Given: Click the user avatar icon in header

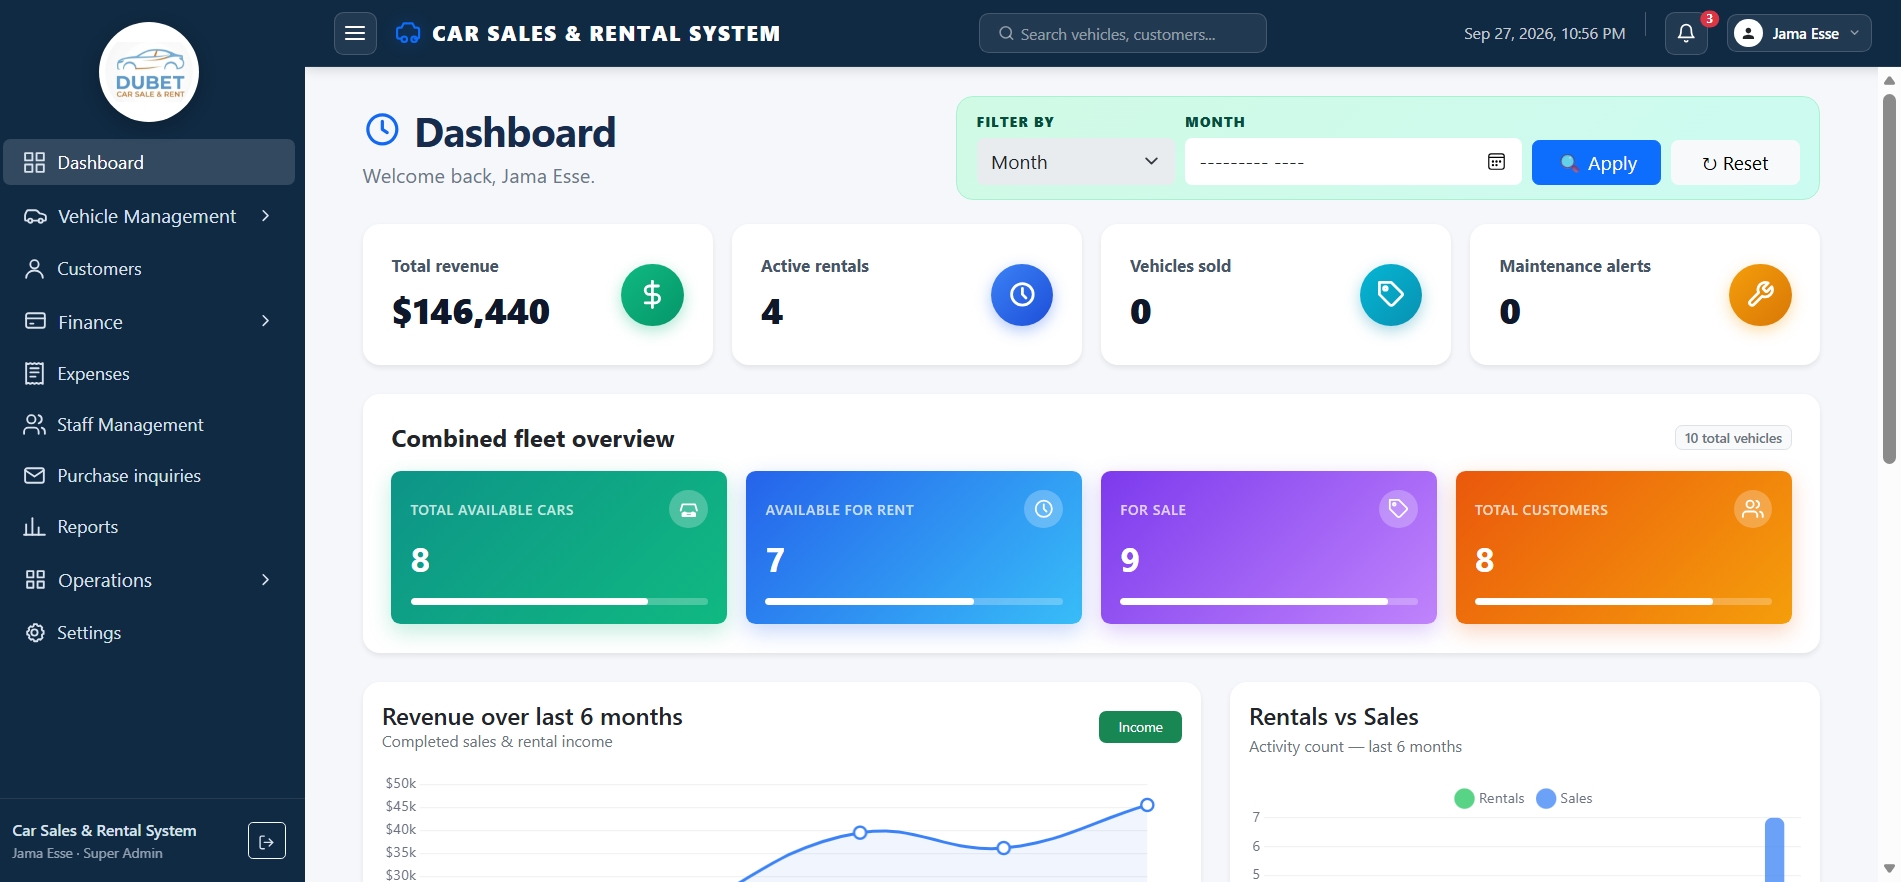Looking at the screenshot, I should [1748, 34].
